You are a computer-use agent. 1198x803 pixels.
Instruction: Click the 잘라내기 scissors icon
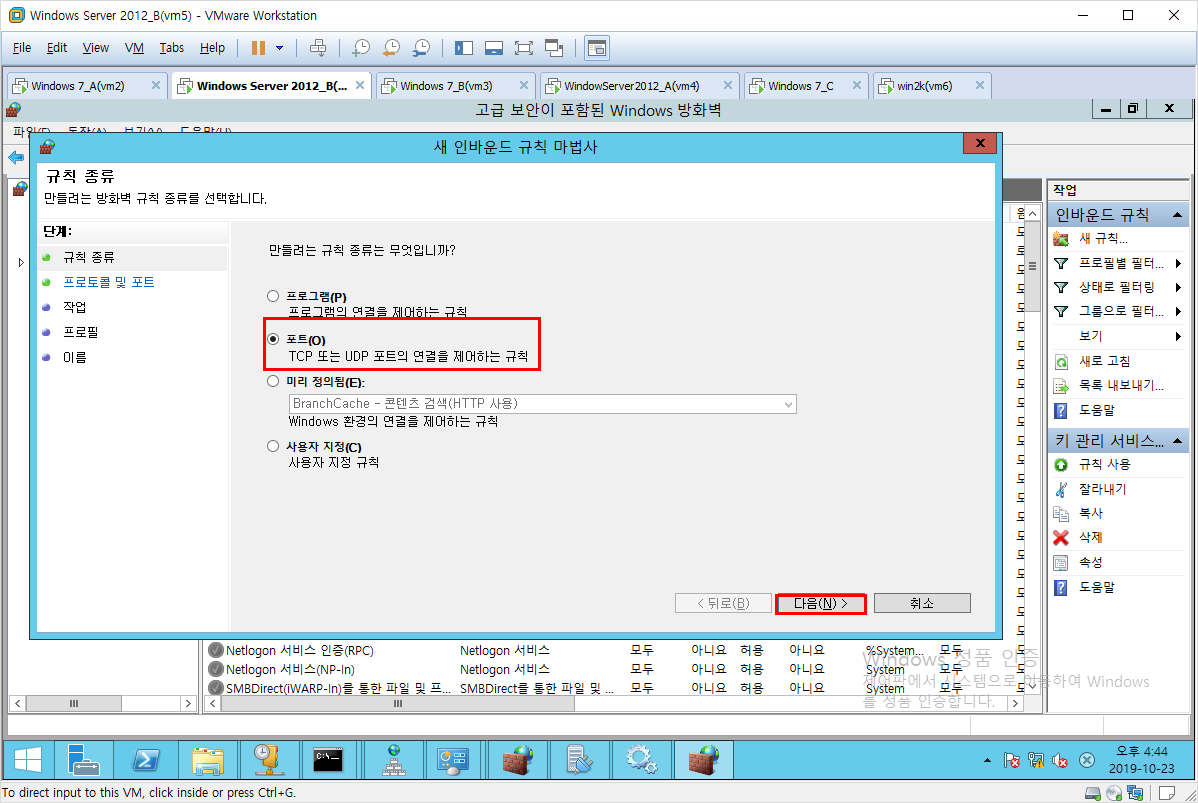click(1061, 490)
